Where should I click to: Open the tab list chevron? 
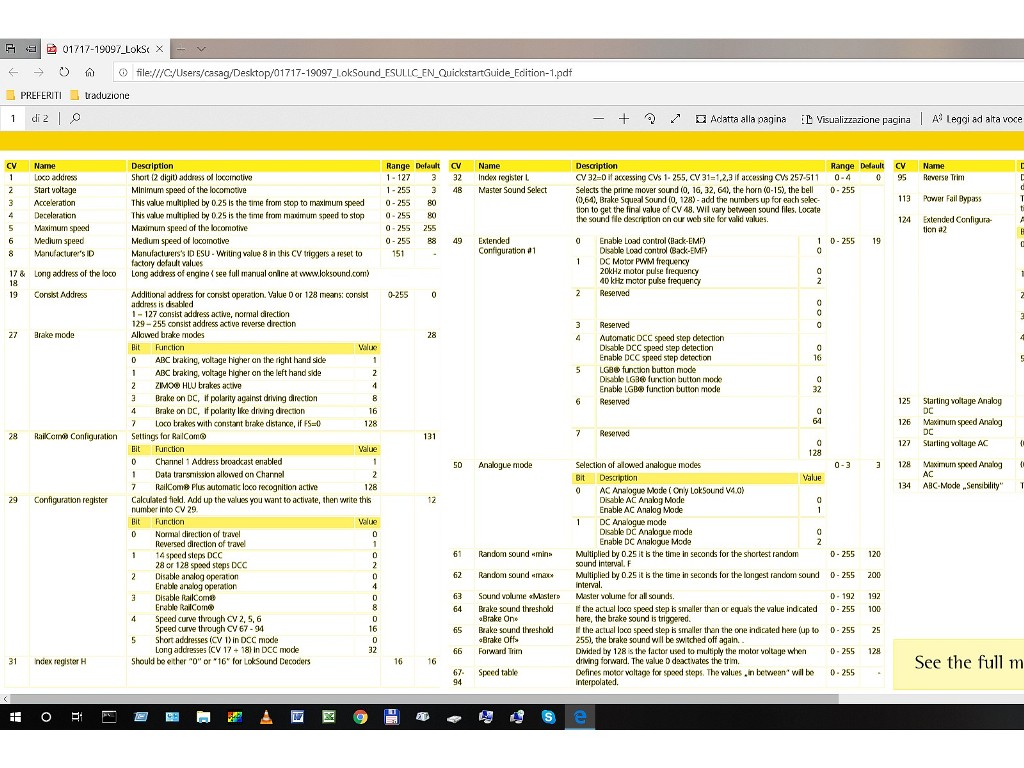[201, 48]
